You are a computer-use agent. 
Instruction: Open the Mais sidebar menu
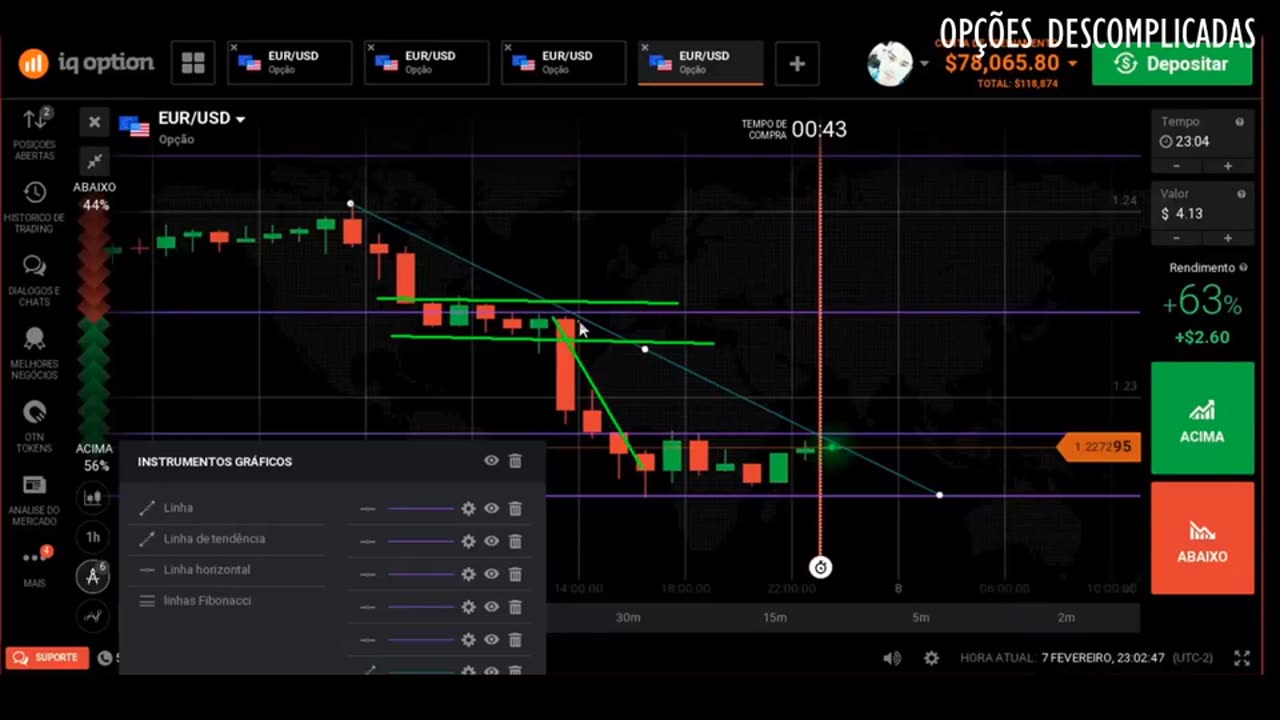pyautogui.click(x=35, y=566)
